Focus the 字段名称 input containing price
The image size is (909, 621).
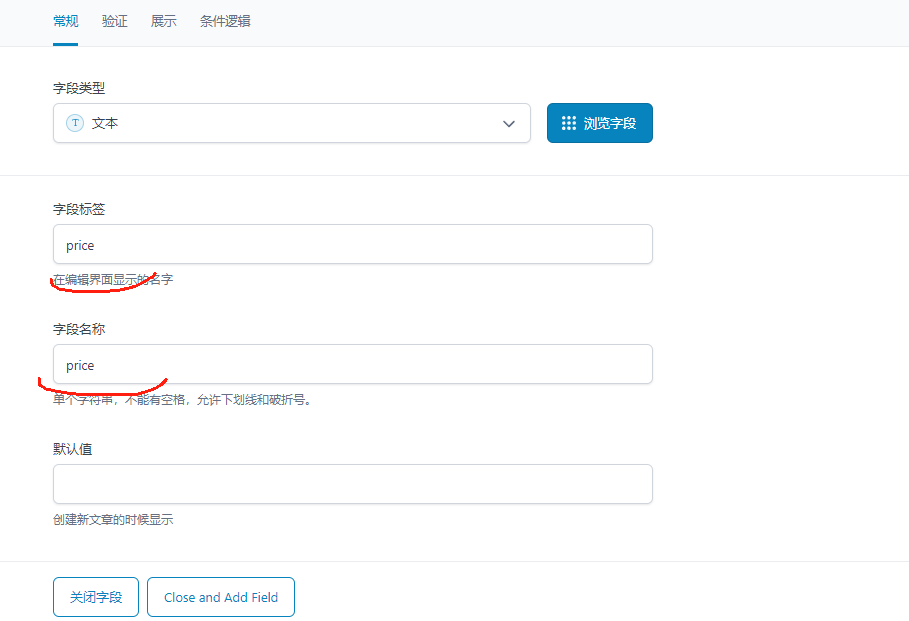click(352, 364)
